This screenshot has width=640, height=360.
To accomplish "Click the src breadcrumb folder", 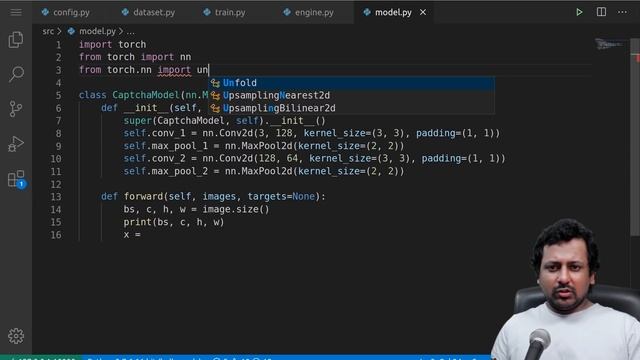I will point(48,31).
